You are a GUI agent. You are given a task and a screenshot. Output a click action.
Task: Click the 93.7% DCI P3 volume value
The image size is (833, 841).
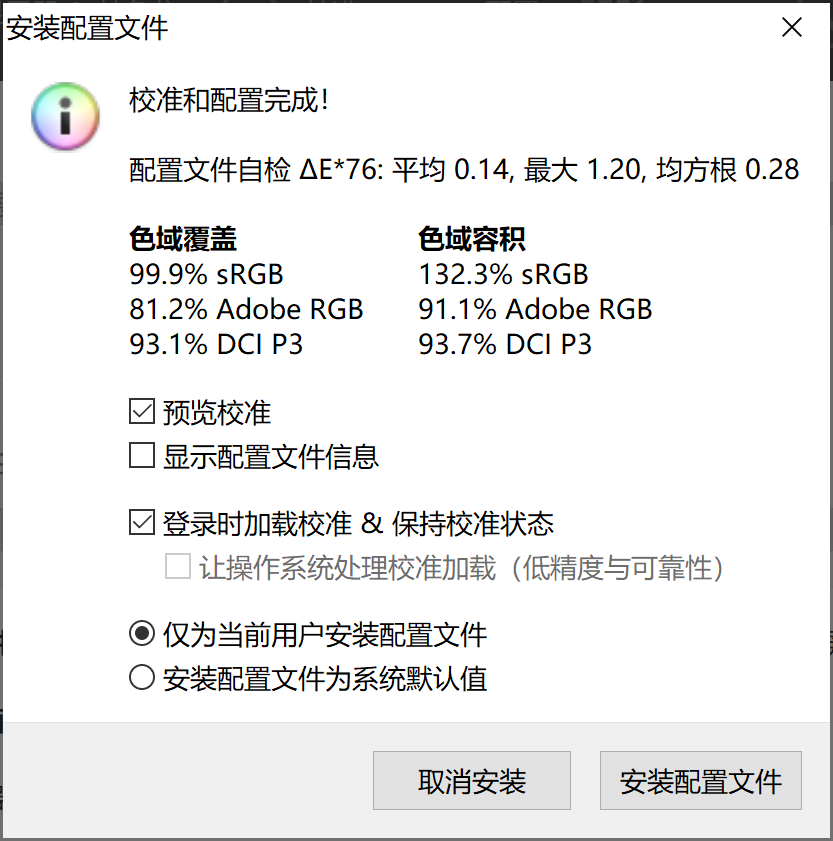click(x=505, y=345)
